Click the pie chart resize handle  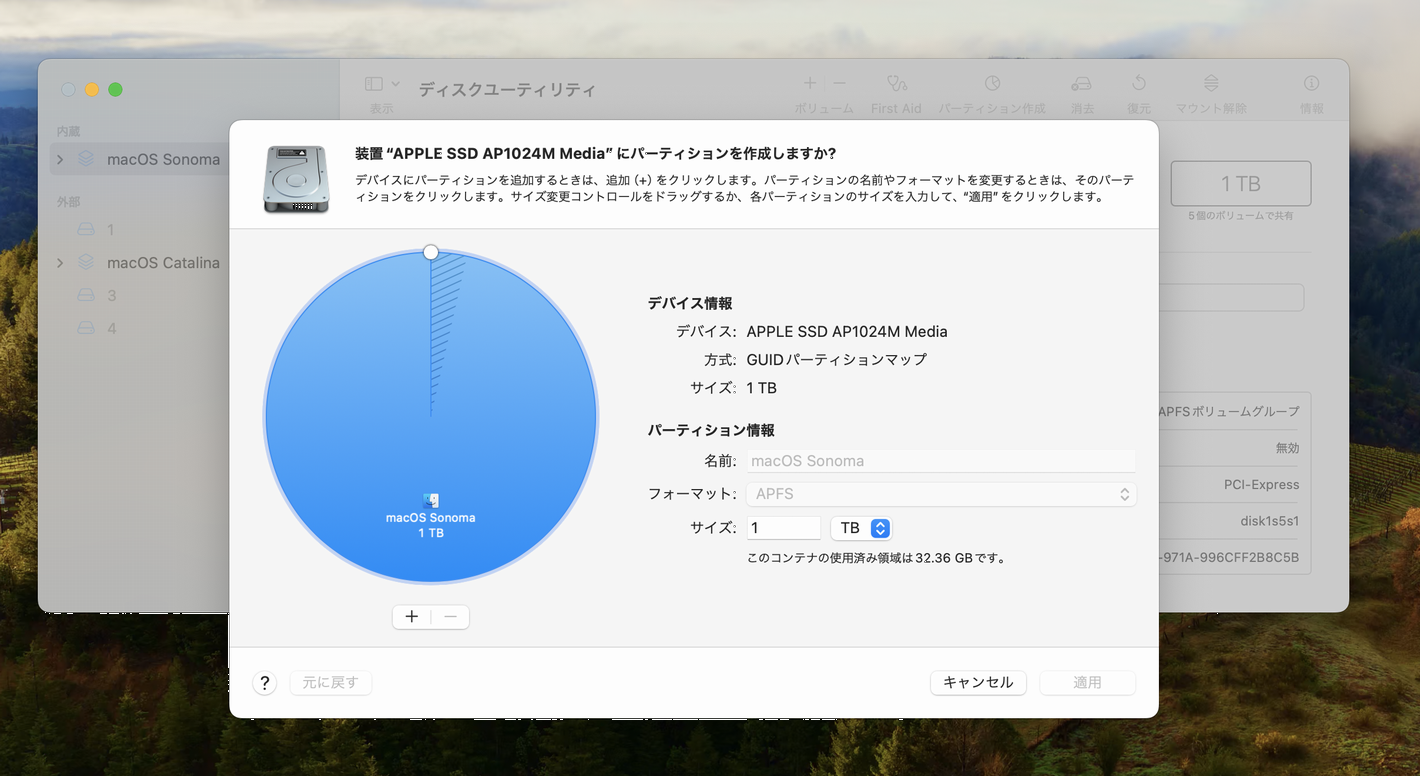pyautogui.click(x=431, y=252)
